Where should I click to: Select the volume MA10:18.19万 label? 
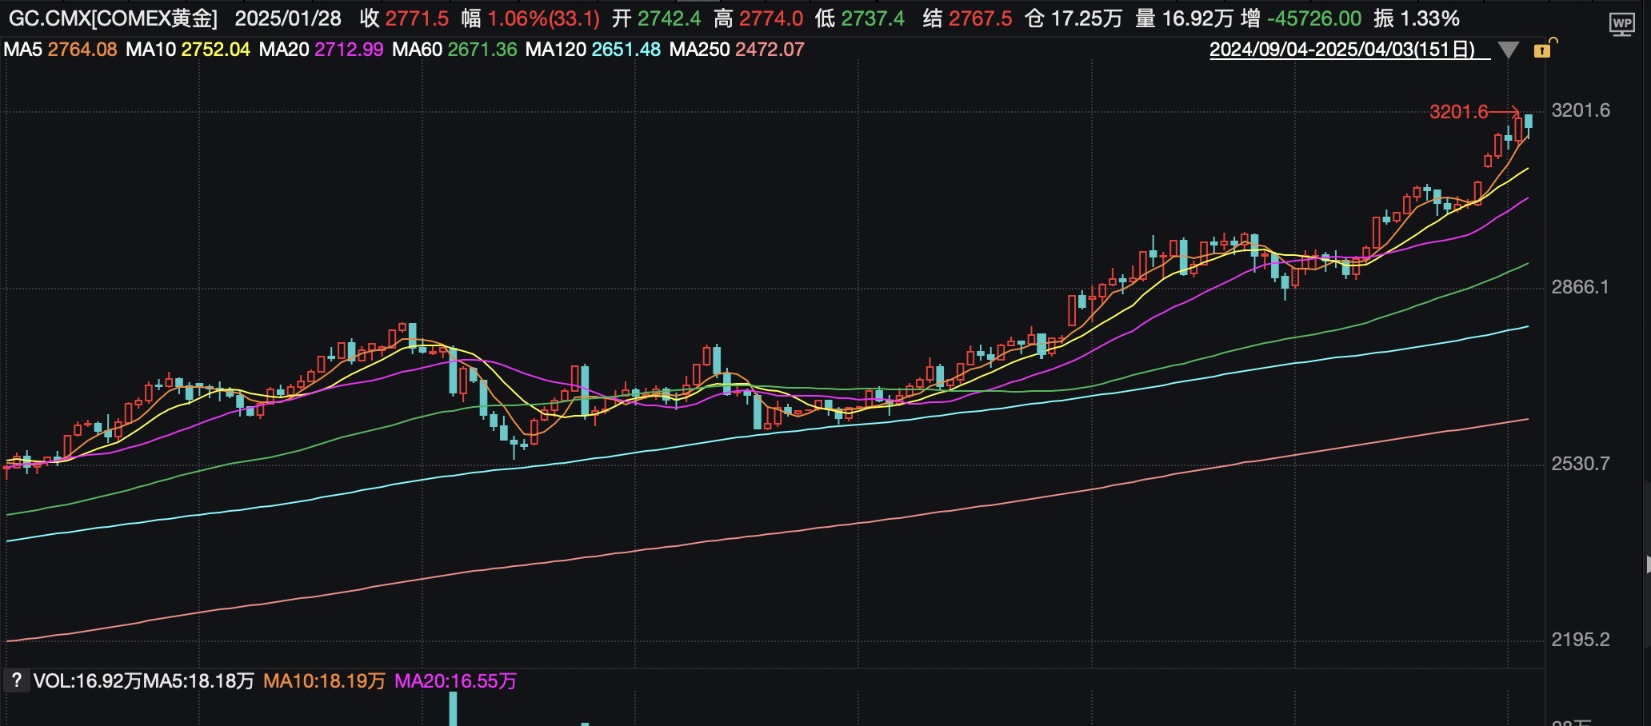tap(324, 681)
